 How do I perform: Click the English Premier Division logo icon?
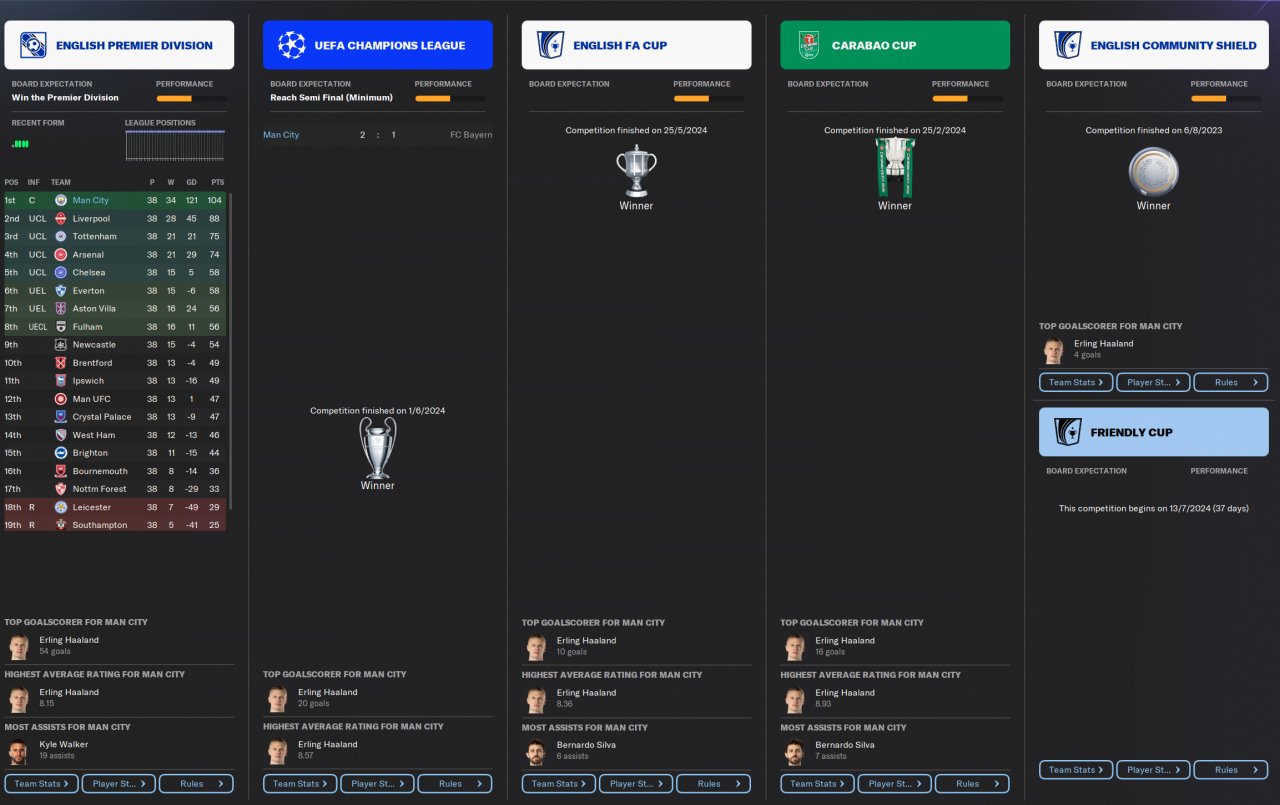point(33,45)
